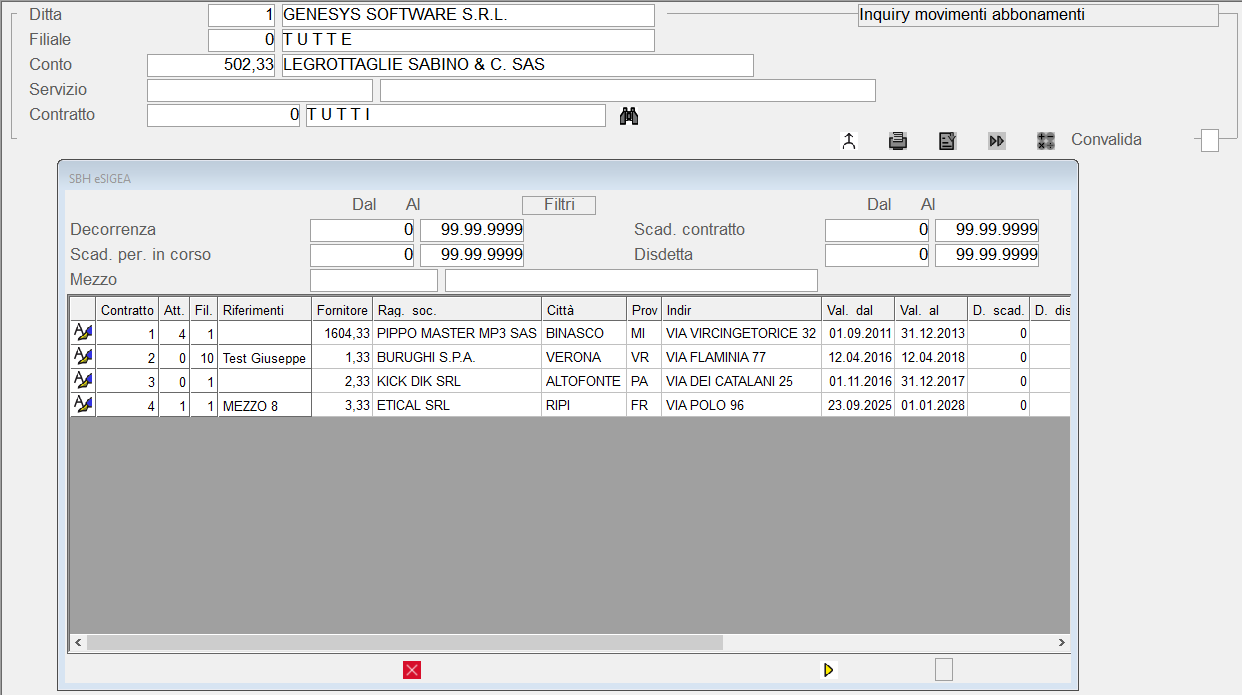Open edit icon for PIPPO MASTER MP3 SAS row
This screenshot has width=1242, height=695.
click(83, 333)
